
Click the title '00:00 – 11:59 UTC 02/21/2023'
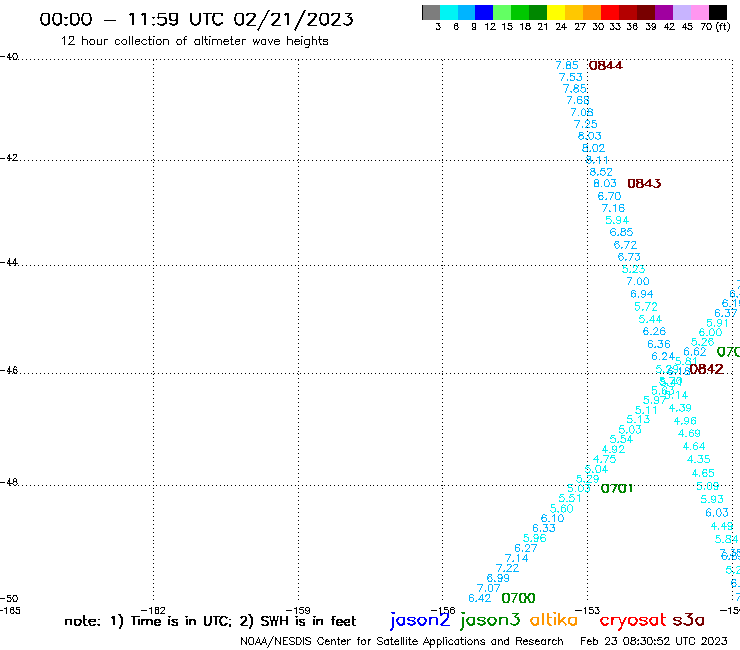(x=196, y=19)
